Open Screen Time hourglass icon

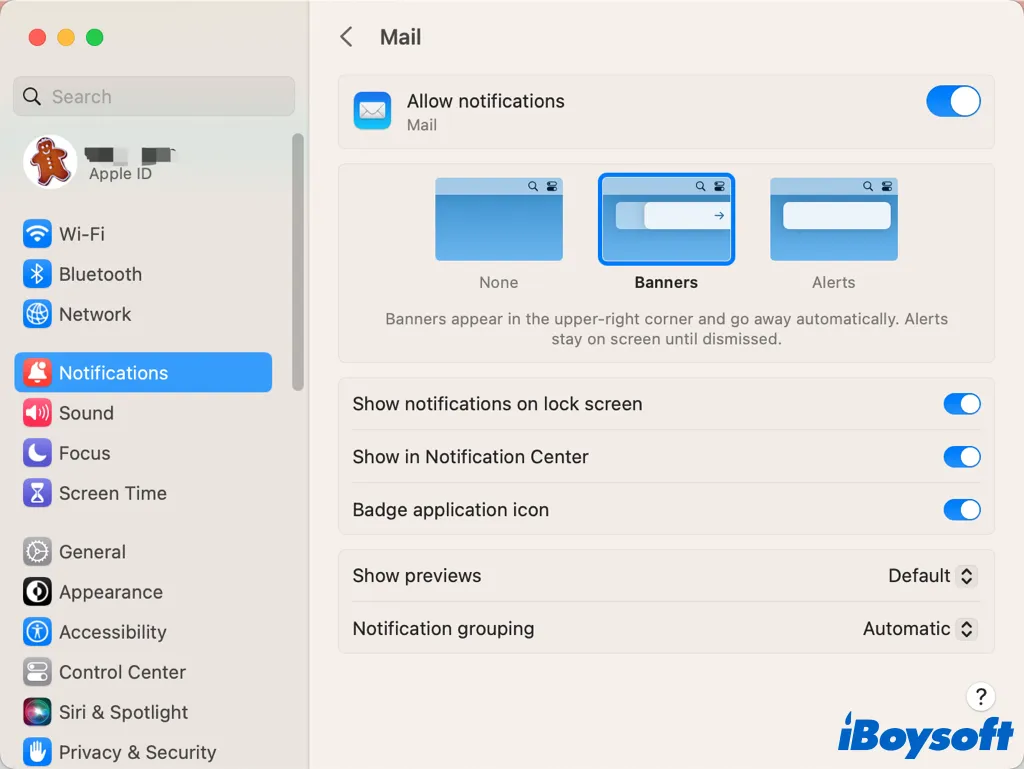coord(37,493)
